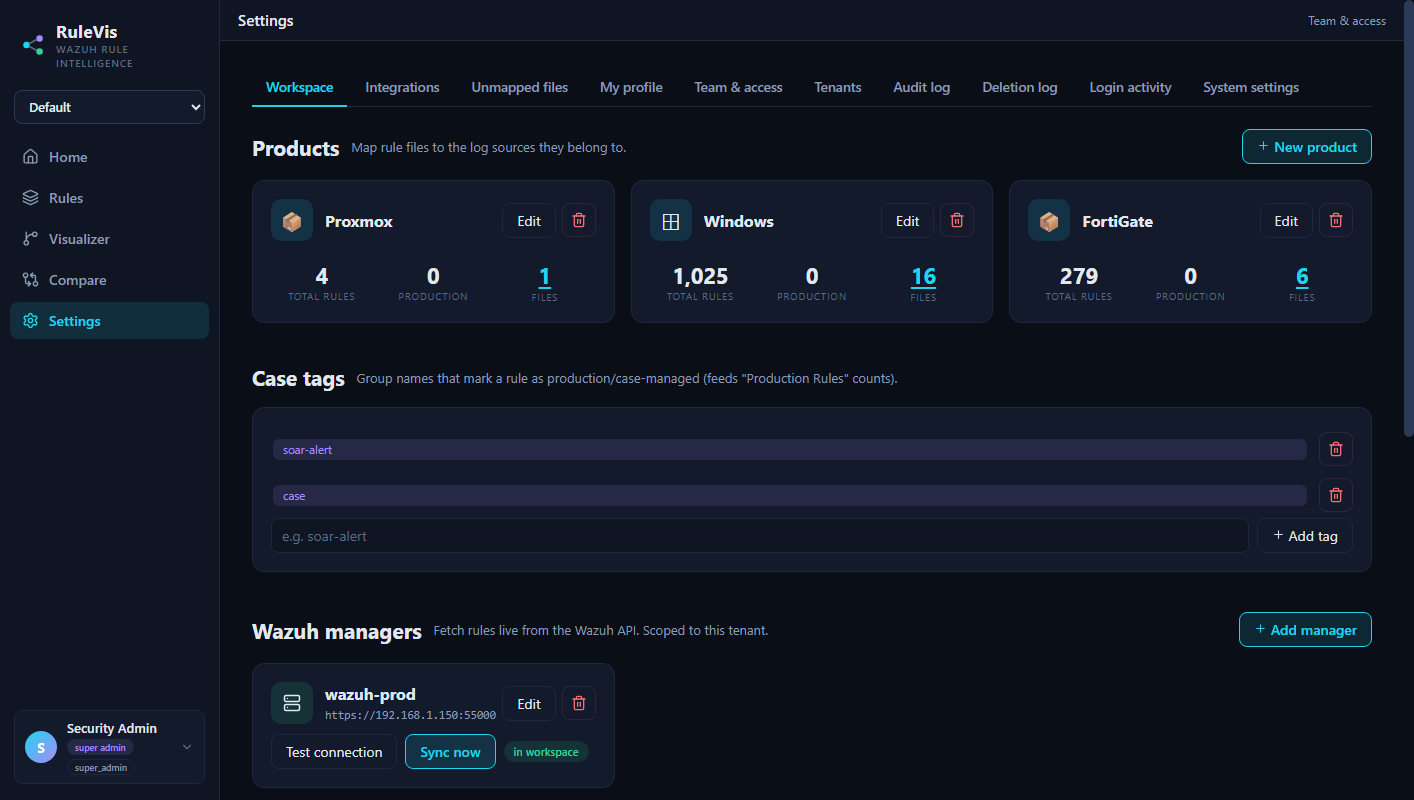Remove the wazuh-prod manager with trash icon
Viewport: 1414px width, 800px height.
pyautogui.click(x=579, y=703)
